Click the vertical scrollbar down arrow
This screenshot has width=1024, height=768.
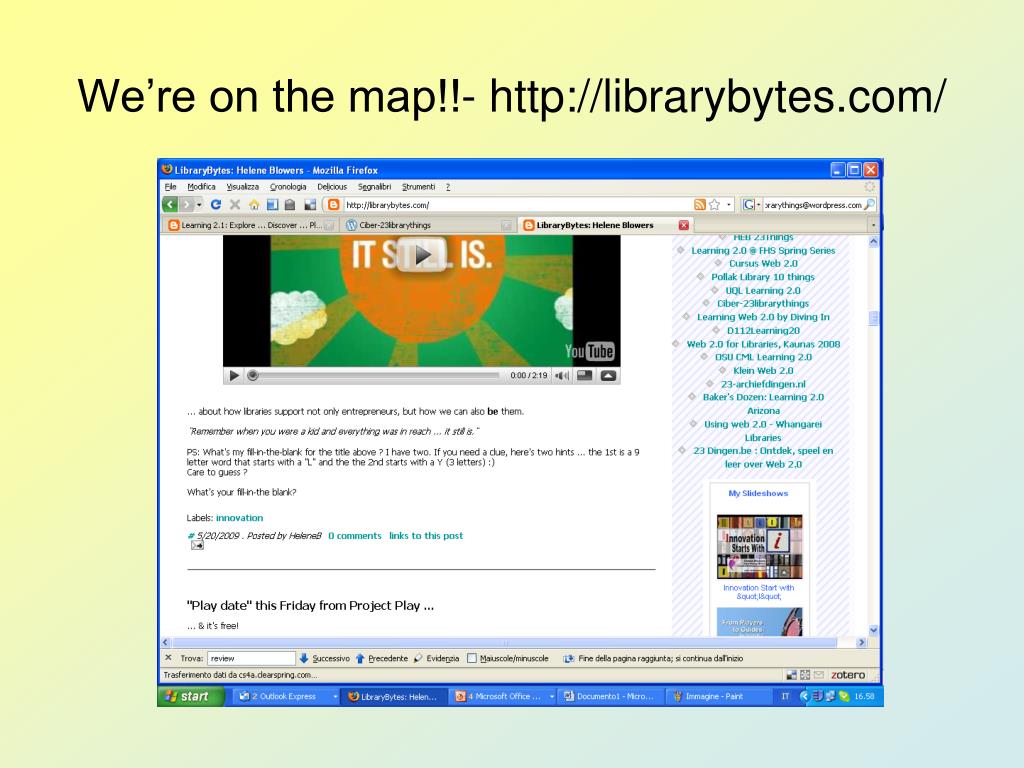[x=874, y=631]
